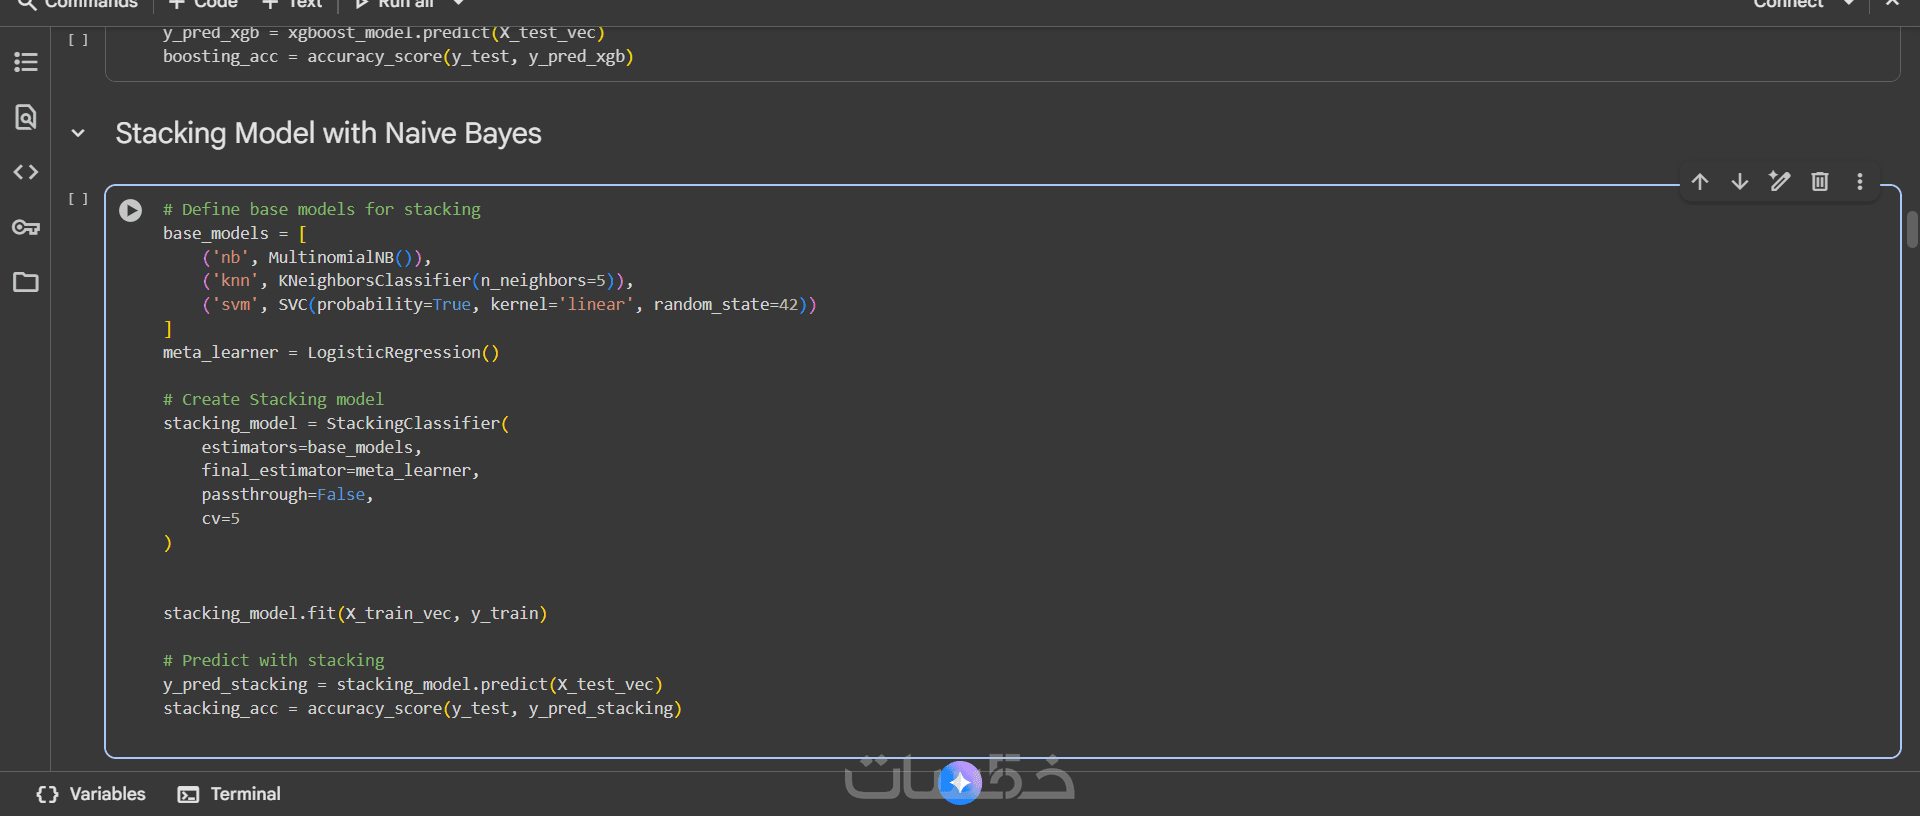Collapse the Stacking Model with Naive Bayes section

click(x=78, y=133)
